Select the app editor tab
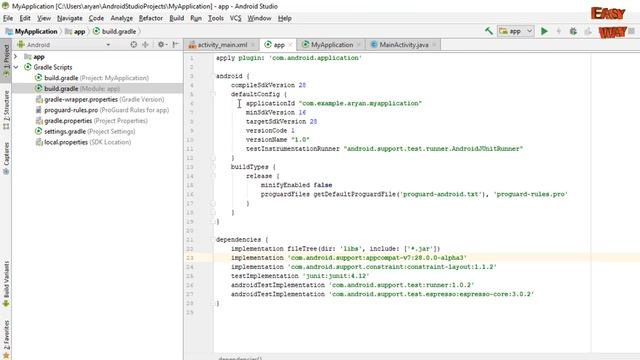The width and height of the screenshot is (640, 360). [279, 45]
